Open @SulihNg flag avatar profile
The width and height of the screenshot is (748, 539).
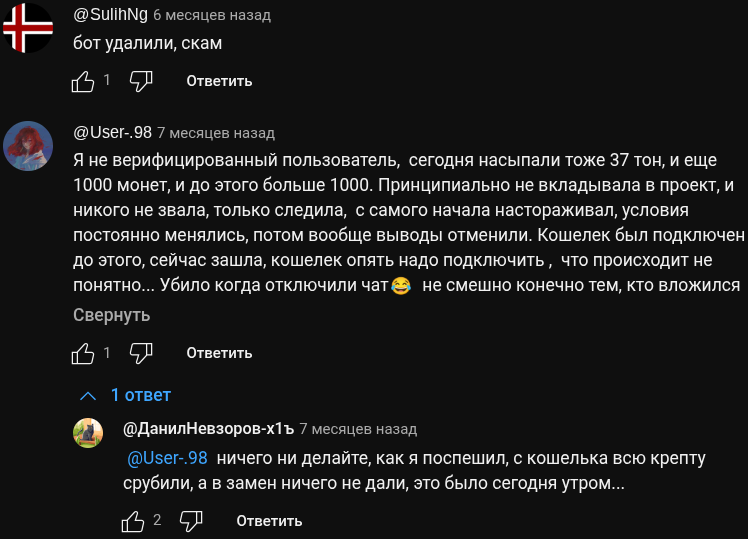tap(27, 29)
